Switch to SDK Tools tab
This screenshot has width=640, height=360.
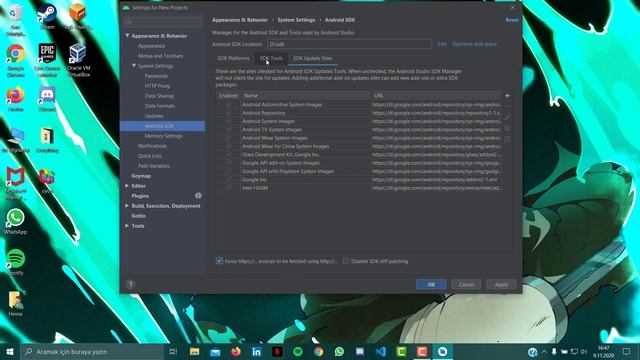(271, 58)
